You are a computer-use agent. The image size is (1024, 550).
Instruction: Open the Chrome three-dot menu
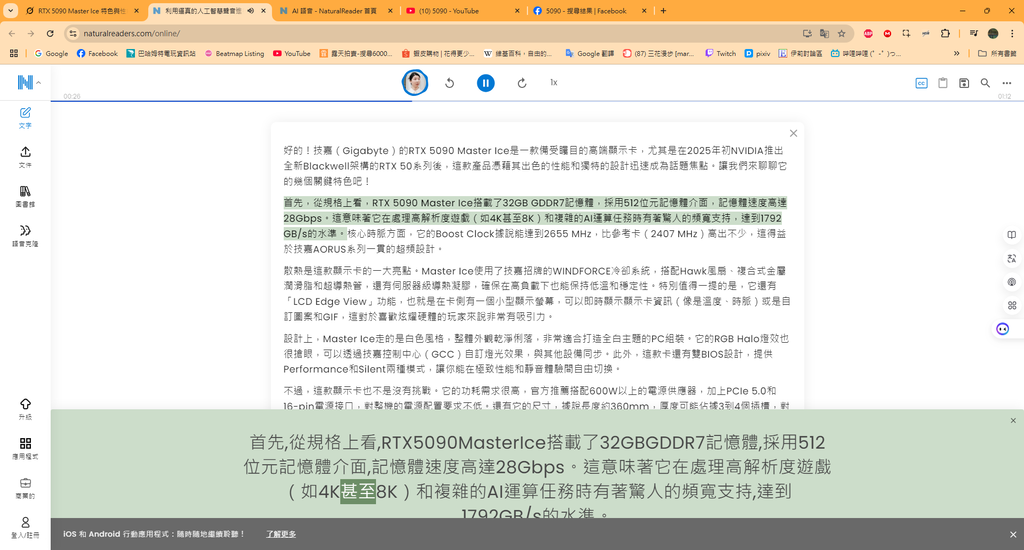[x=1012, y=33]
